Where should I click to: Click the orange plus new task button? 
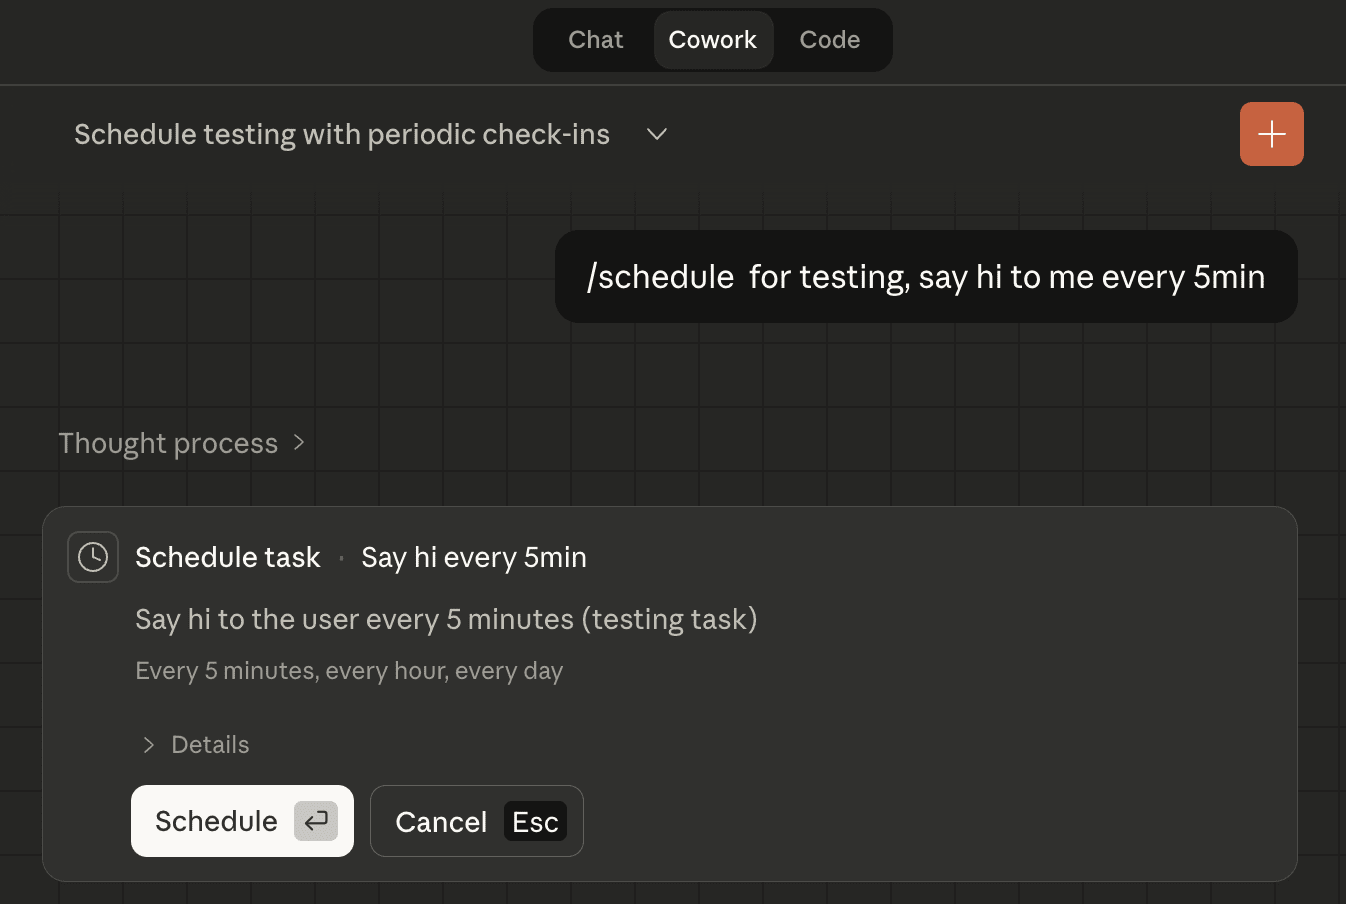pyautogui.click(x=1271, y=134)
